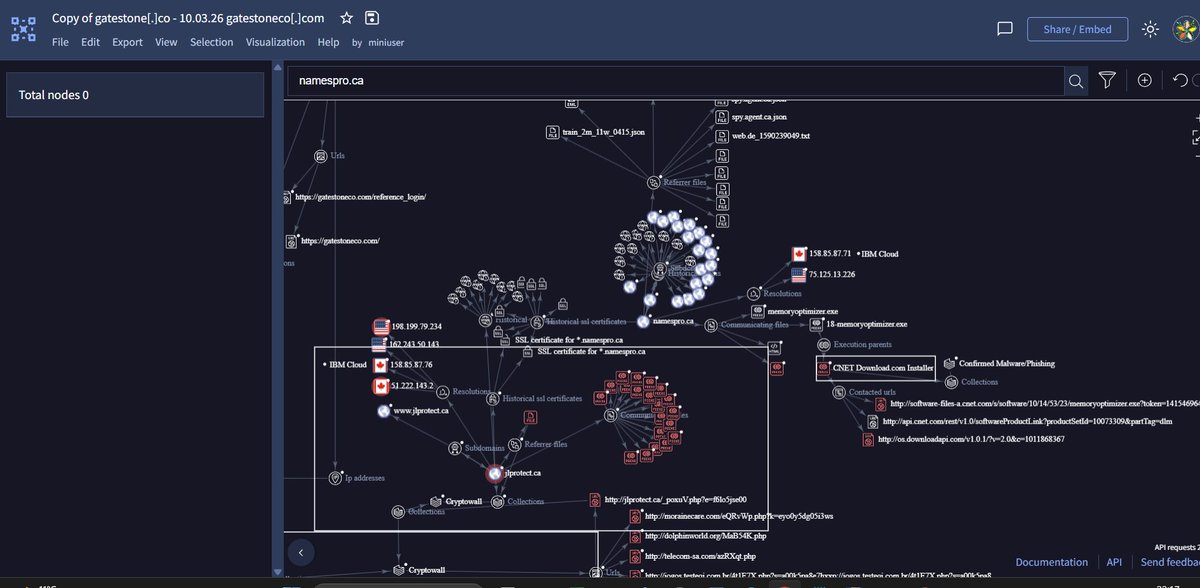
Task: Open the comments speech bubble icon
Action: (1005, 29)
